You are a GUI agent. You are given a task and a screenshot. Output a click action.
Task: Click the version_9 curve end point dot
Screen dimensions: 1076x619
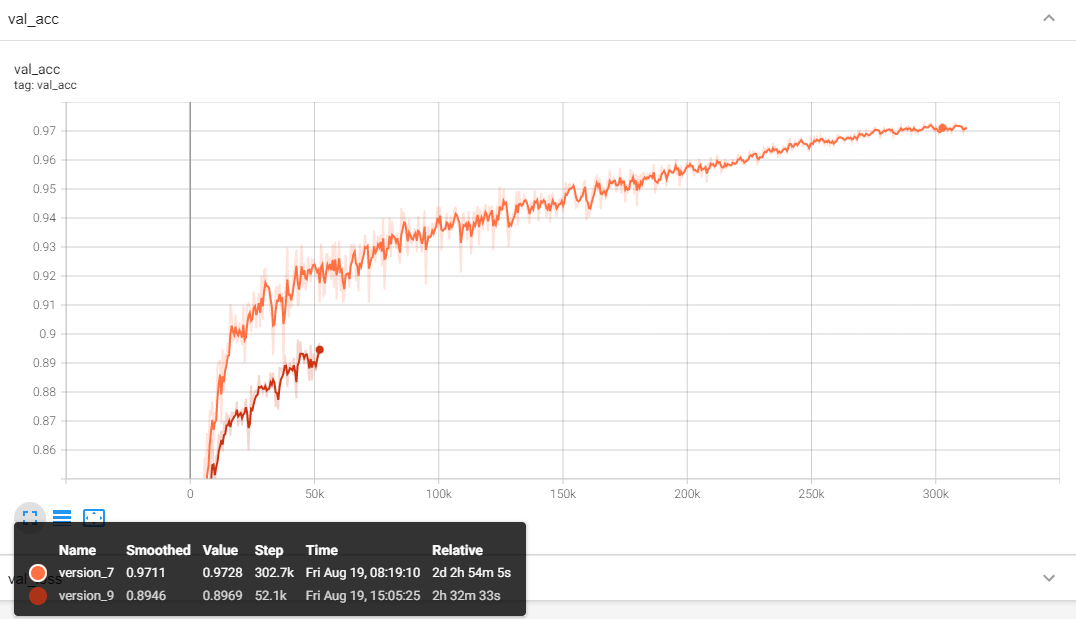[319, 349]
